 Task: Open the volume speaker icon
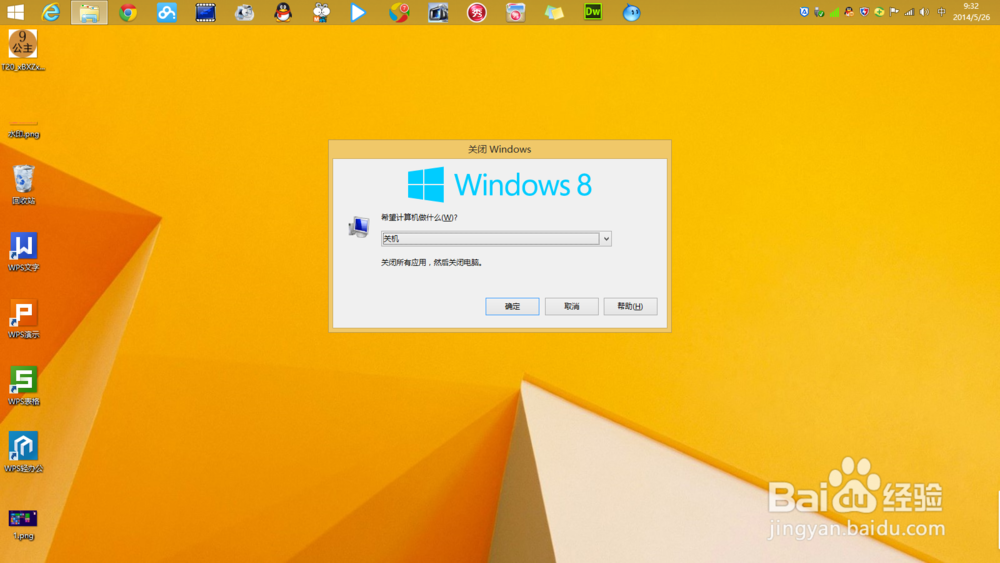(x=924, y=12)
